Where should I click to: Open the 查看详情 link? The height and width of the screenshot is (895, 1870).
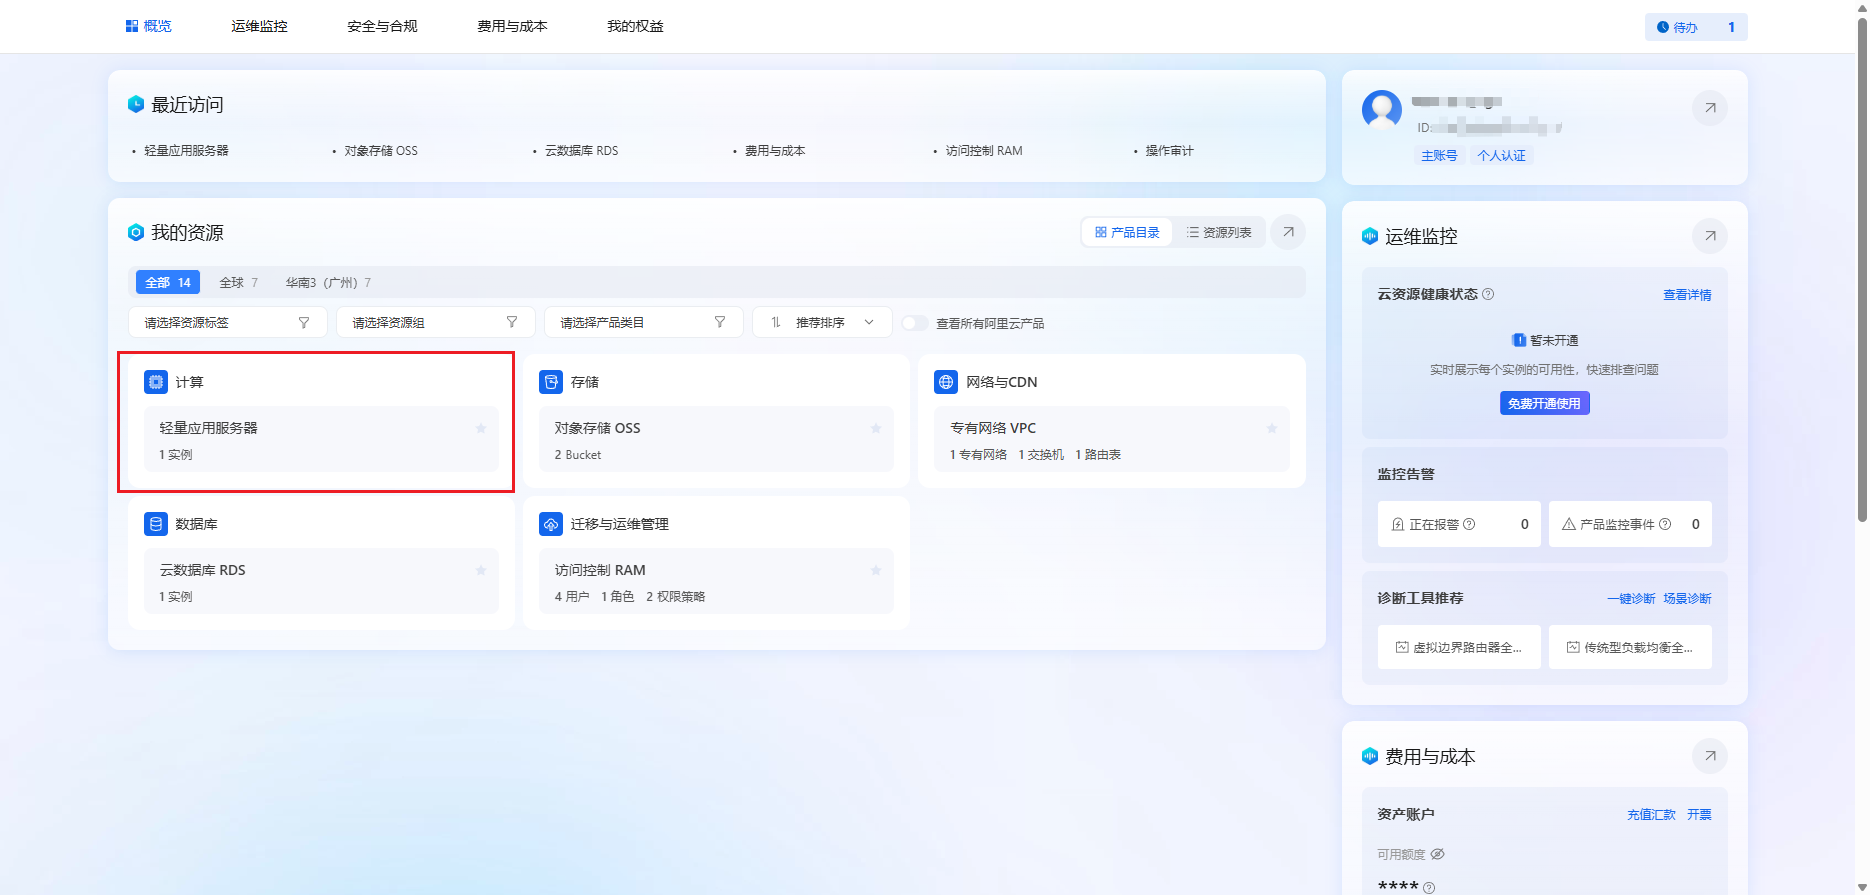point(1686,295)
